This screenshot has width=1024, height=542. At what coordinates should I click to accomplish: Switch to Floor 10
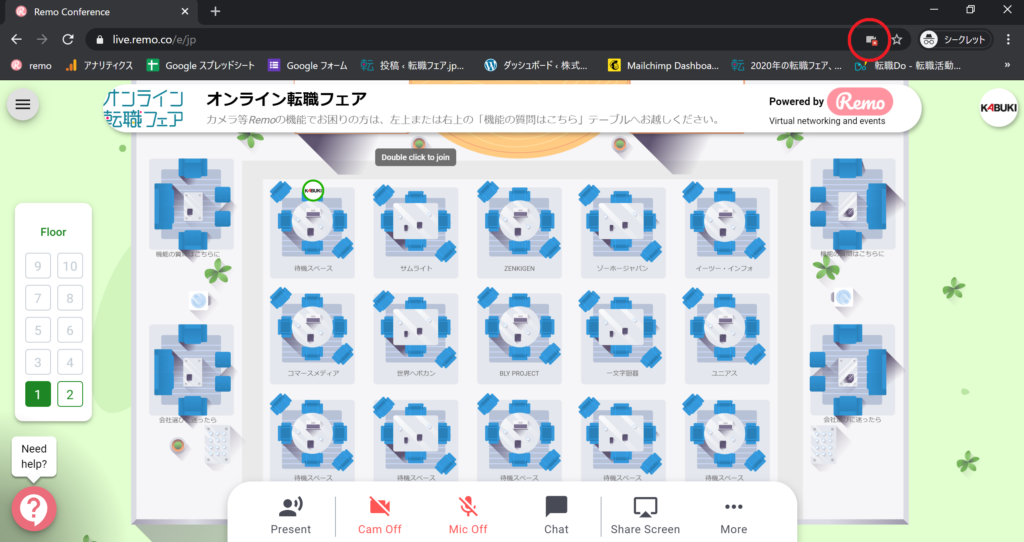(x=70, y=266)
